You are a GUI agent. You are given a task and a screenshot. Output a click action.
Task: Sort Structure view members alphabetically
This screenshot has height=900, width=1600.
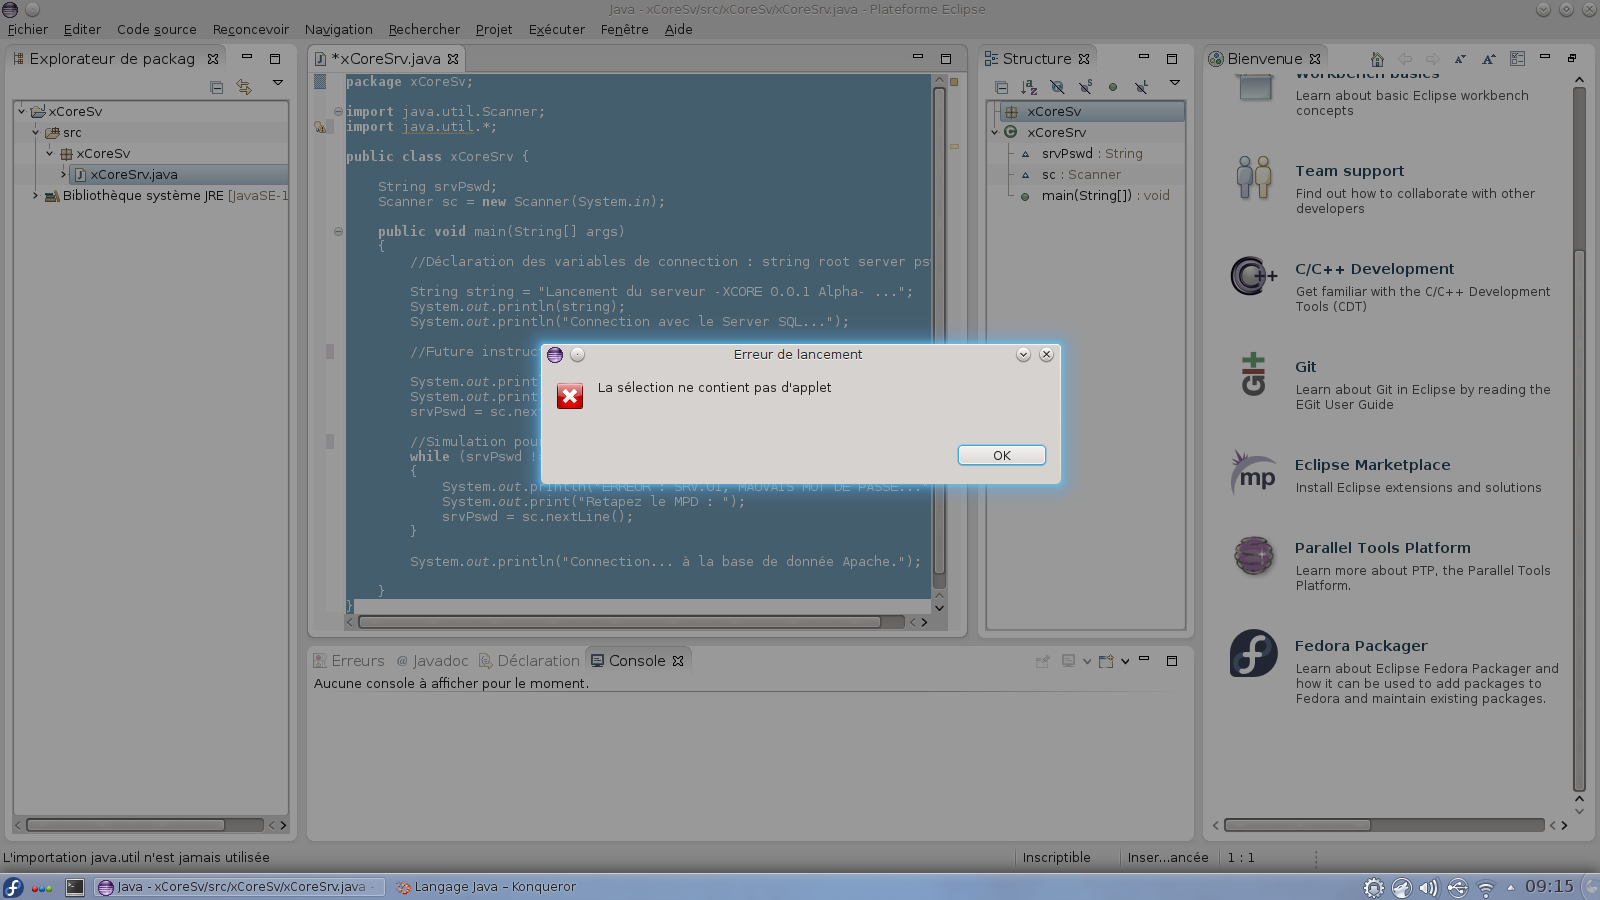coord(1029,86)
